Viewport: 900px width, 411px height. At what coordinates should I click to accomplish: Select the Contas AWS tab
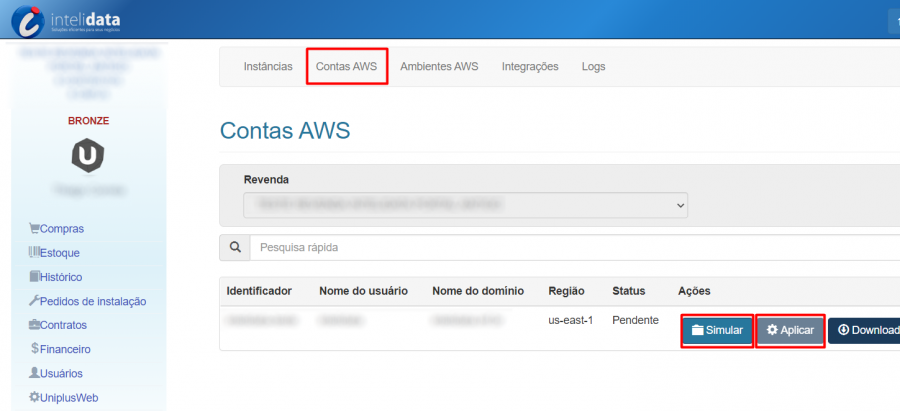[x=346, y=67]
